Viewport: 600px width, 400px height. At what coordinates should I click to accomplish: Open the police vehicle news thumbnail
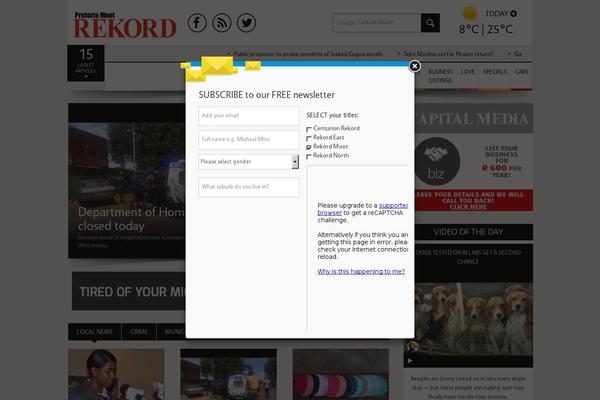228,374
